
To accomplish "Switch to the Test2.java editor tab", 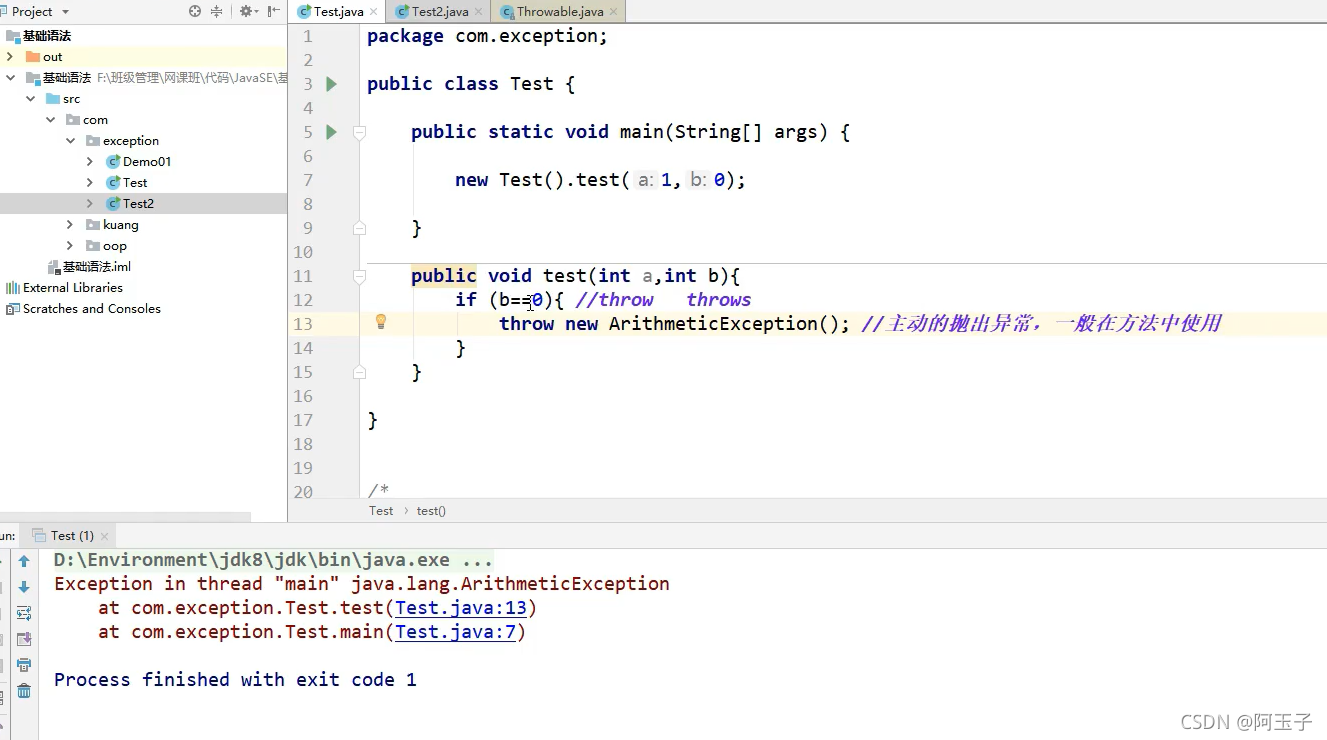I will (x=440, y=12).
